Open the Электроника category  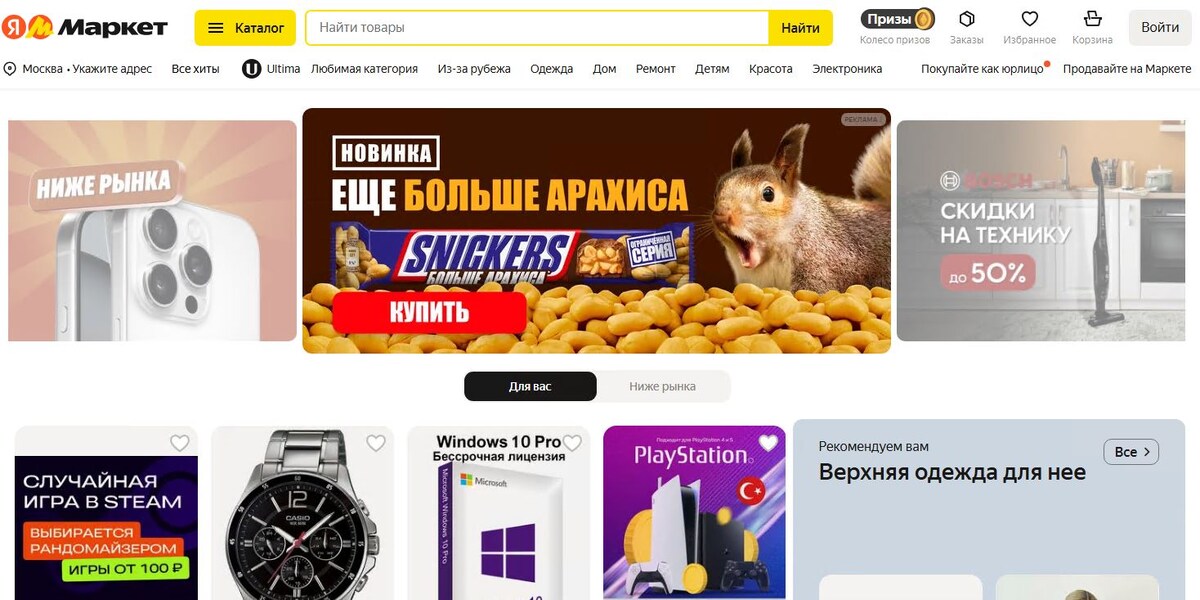pos(847,69)
